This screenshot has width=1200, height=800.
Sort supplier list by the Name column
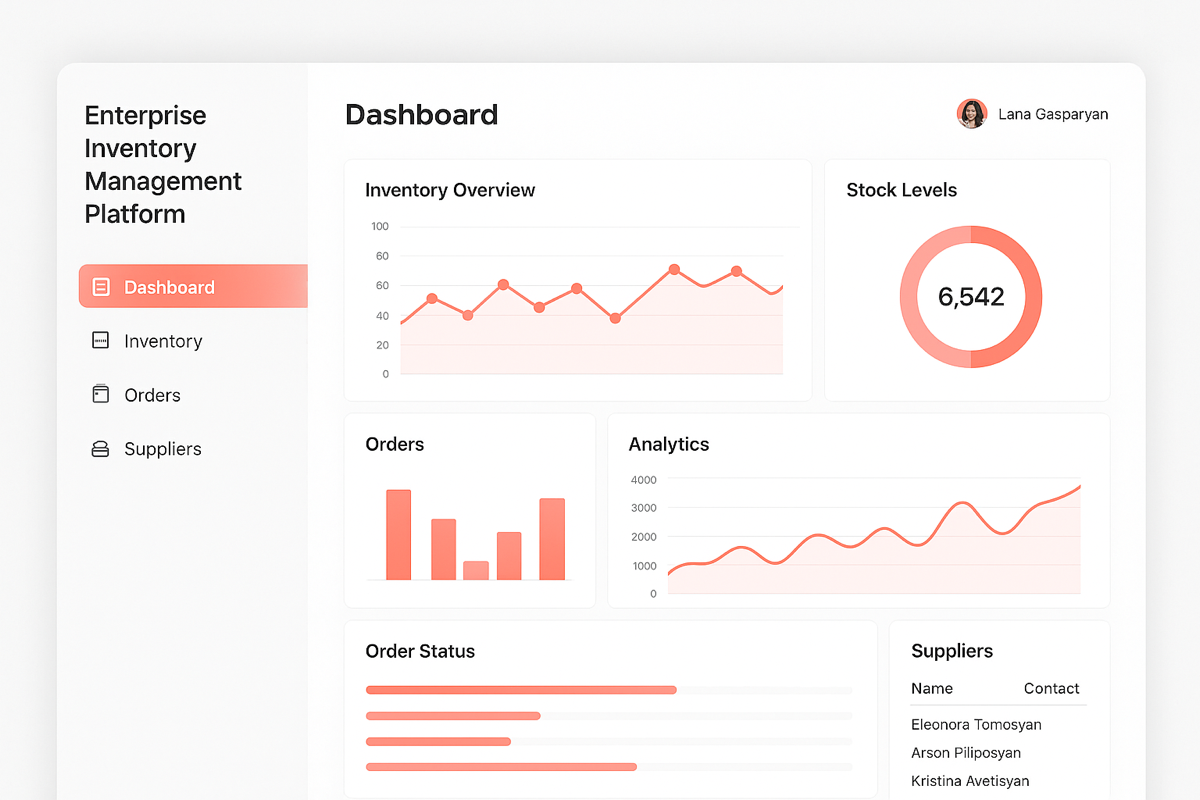tap(931, 688)
